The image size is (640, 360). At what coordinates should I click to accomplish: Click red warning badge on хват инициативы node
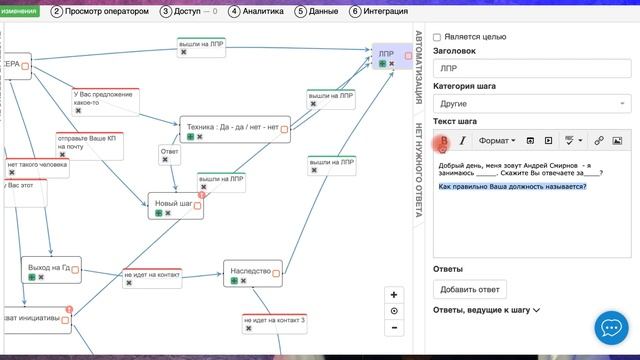[x=69, y=309]
